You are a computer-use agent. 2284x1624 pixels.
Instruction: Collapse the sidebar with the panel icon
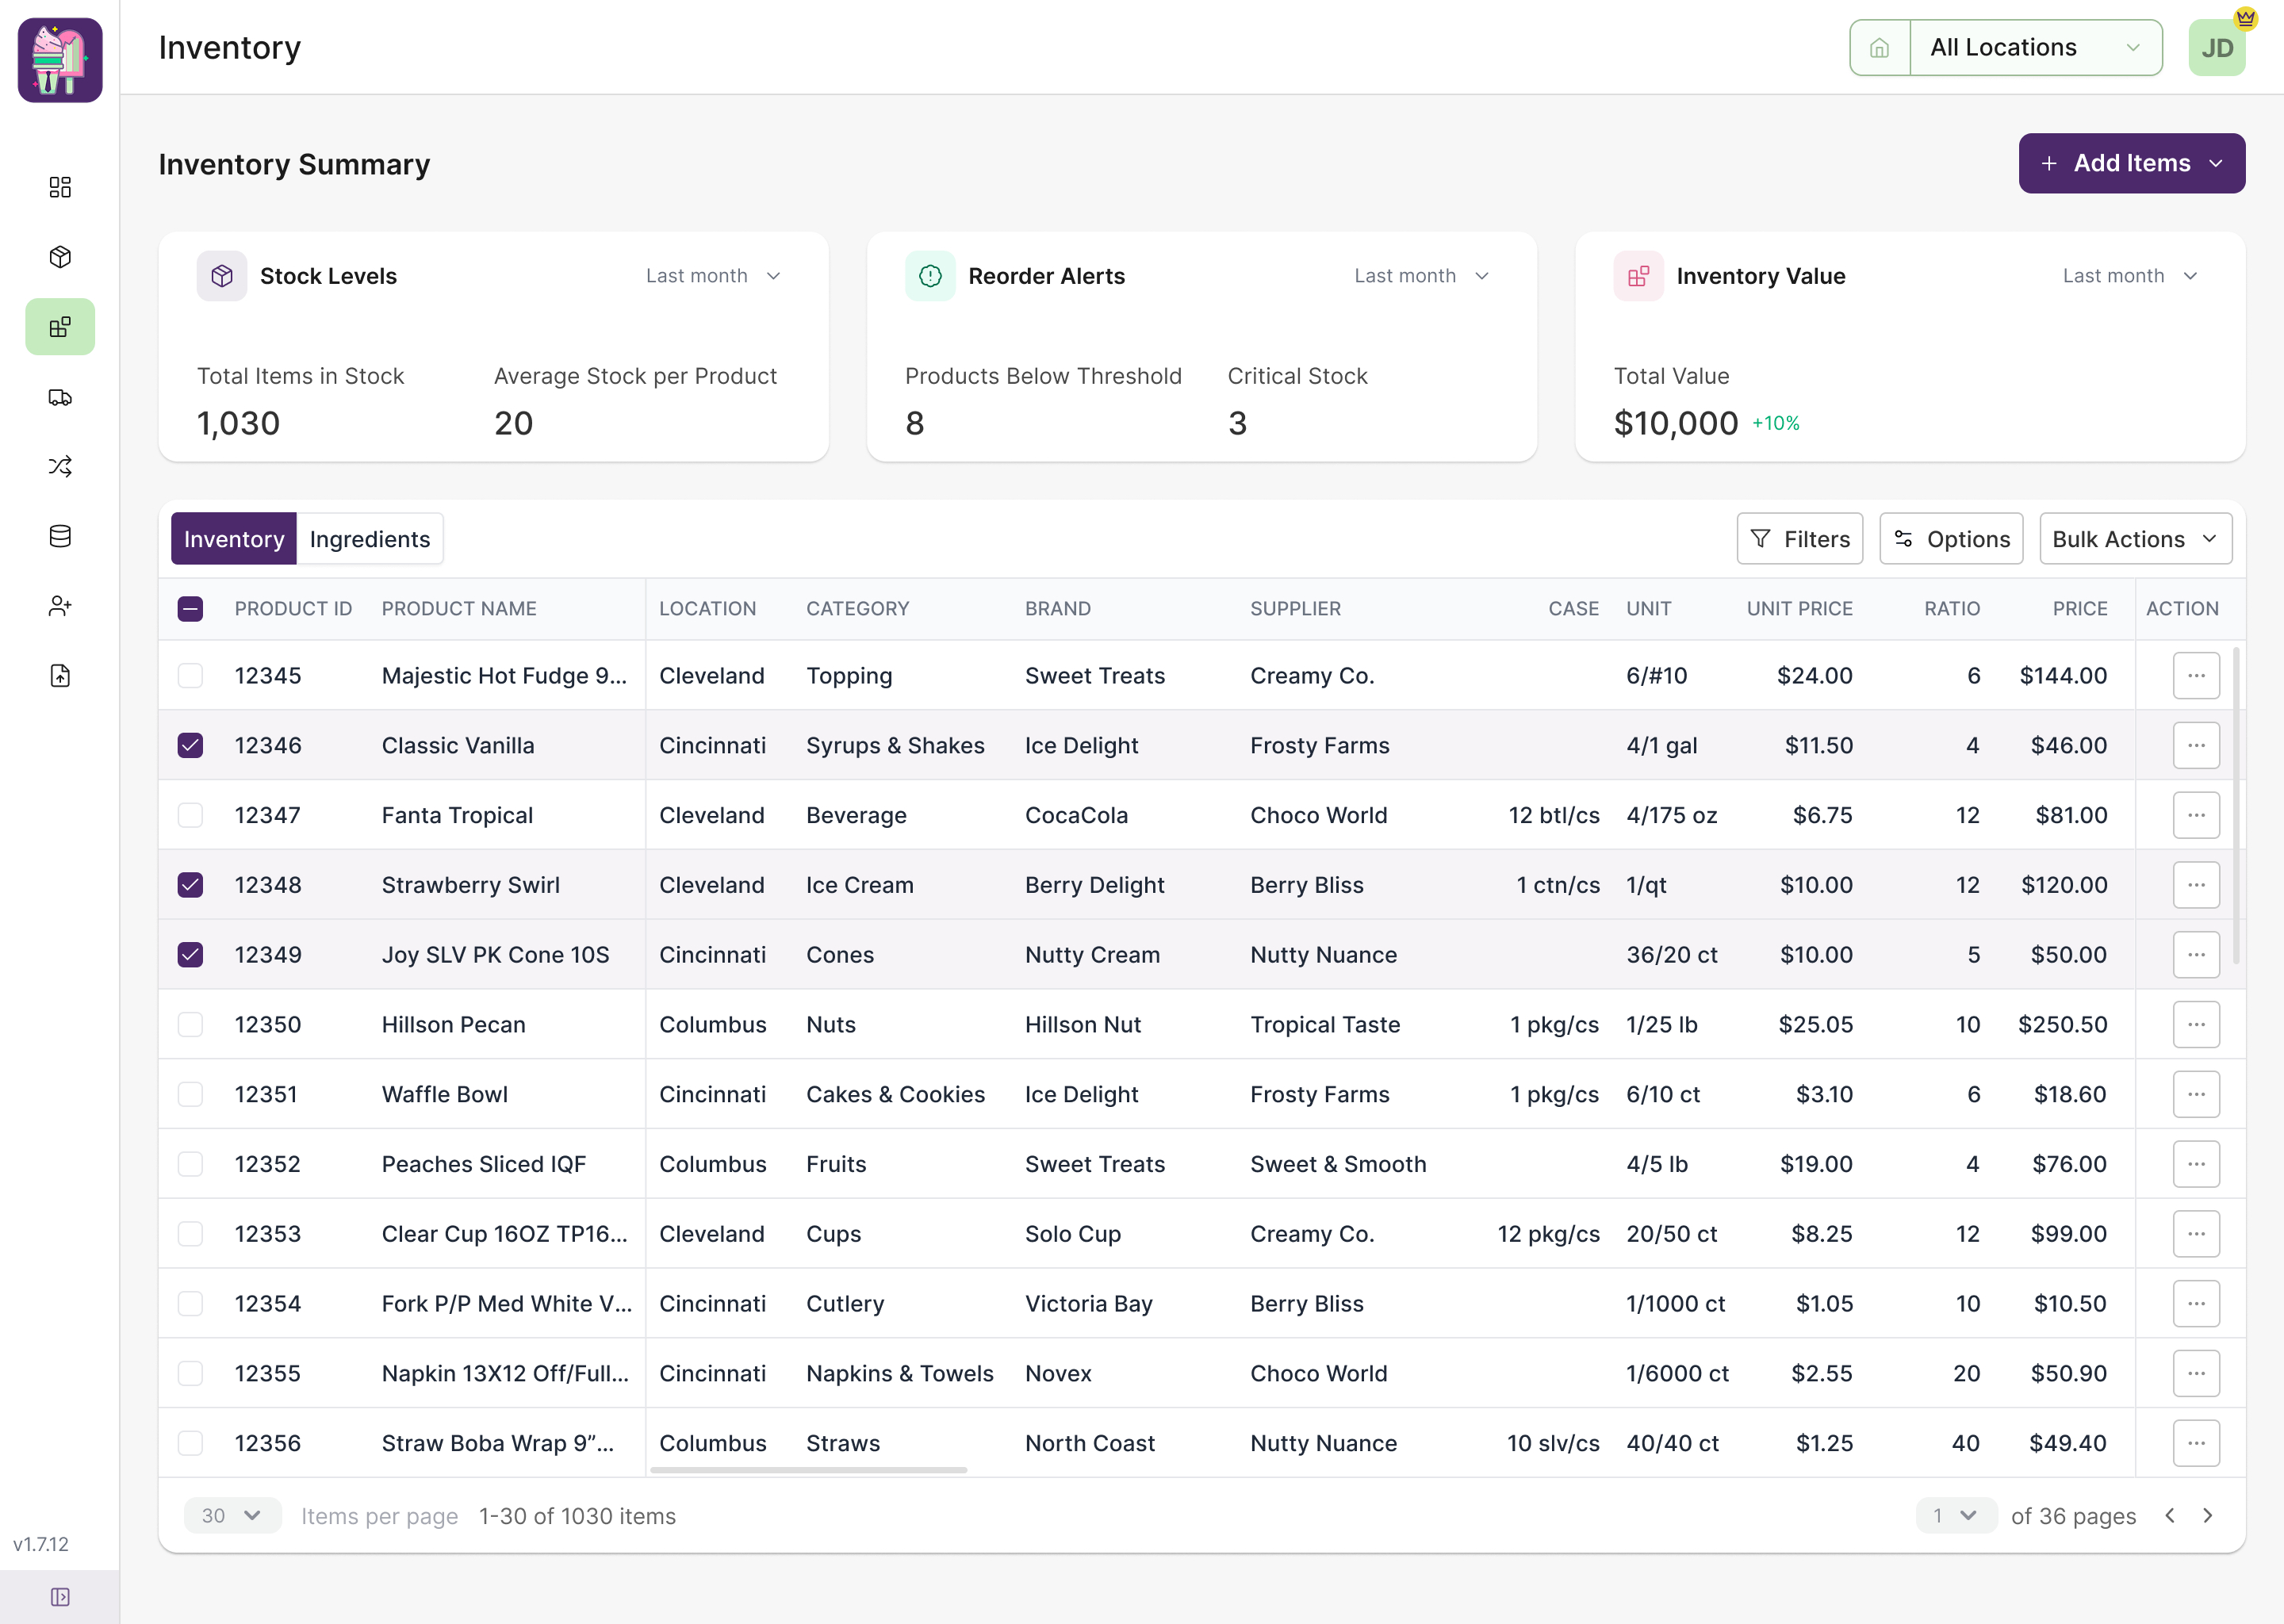[60, 1597]
